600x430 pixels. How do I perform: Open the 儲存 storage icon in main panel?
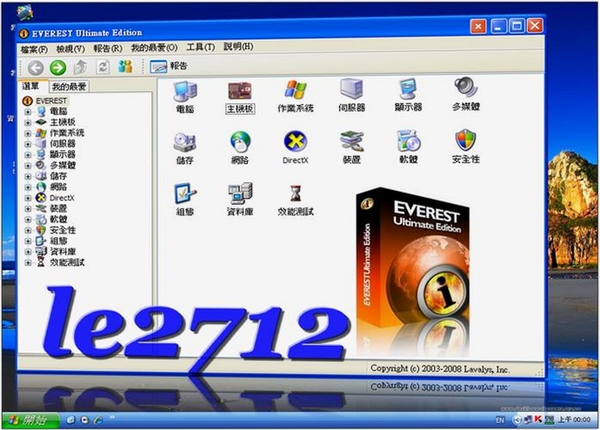[185, 148]
